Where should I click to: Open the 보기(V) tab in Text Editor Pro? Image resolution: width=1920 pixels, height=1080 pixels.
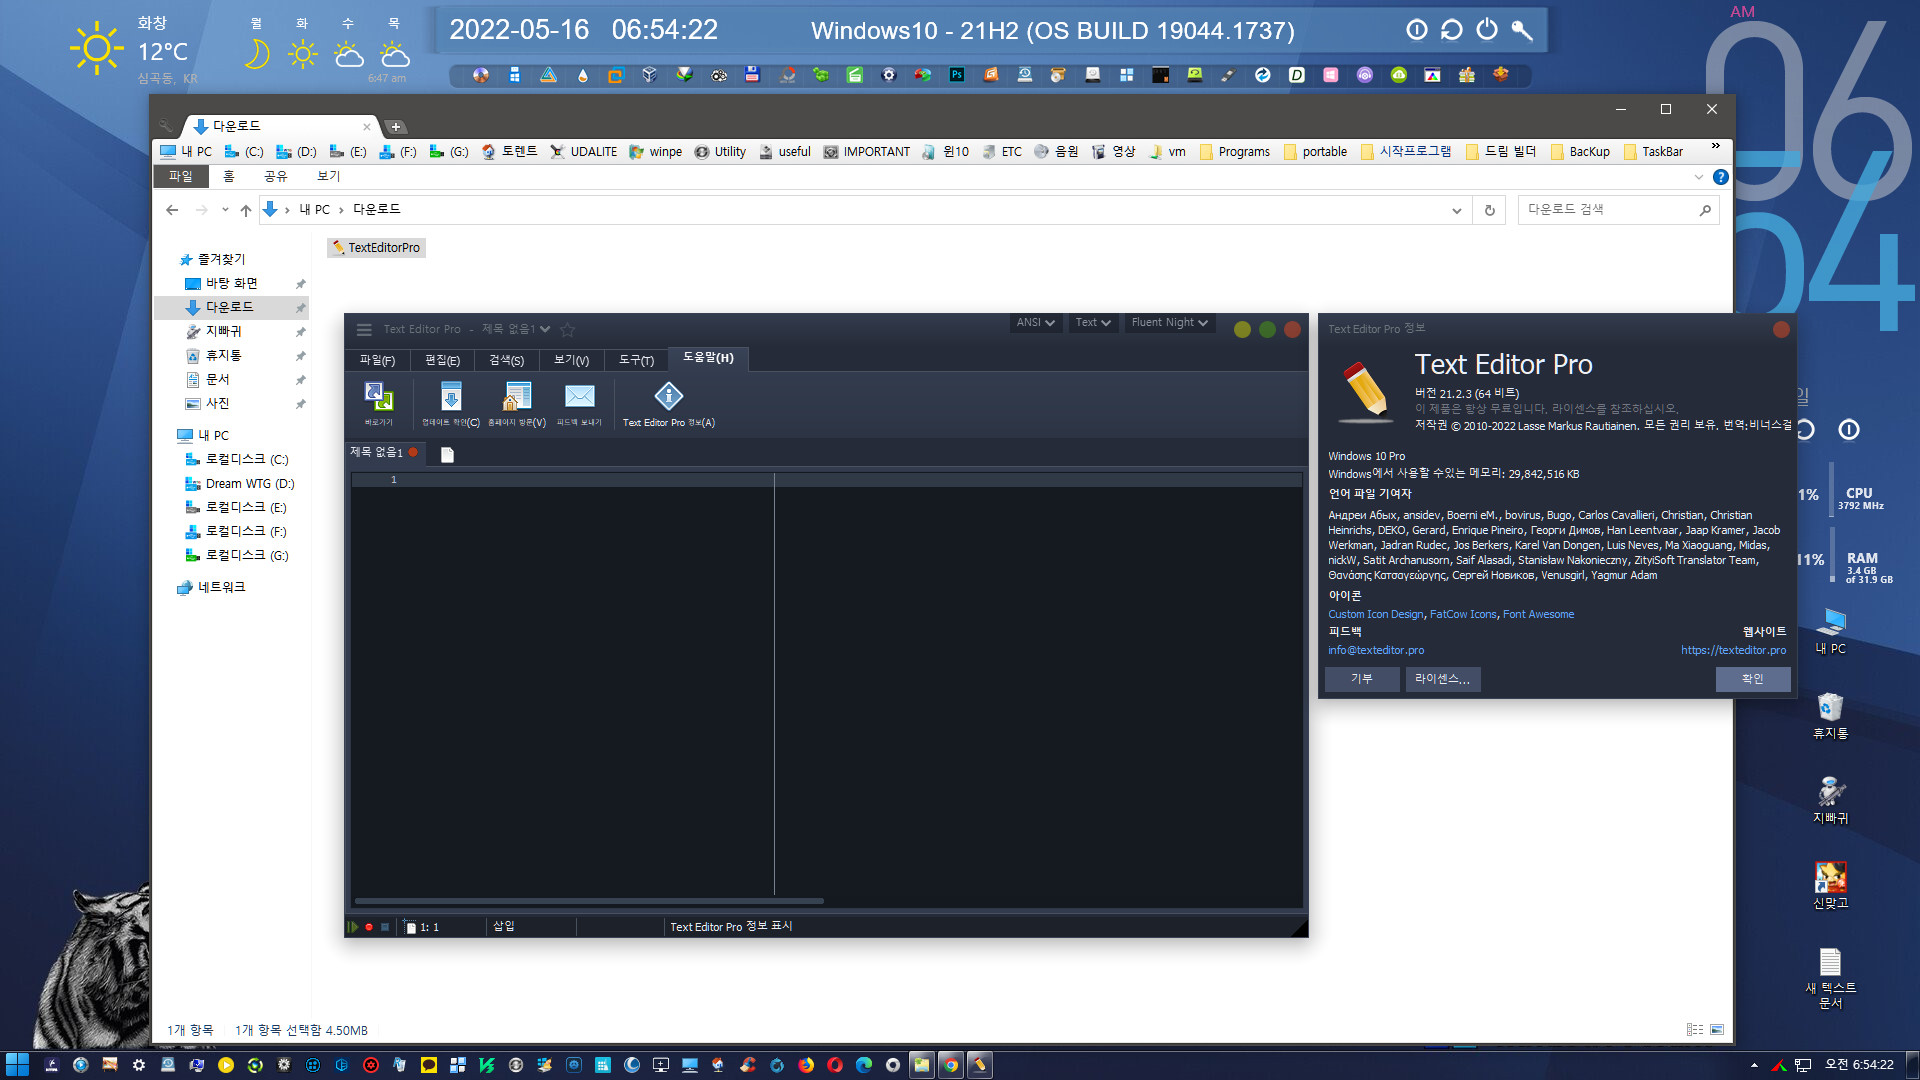(x=571, y=360)
